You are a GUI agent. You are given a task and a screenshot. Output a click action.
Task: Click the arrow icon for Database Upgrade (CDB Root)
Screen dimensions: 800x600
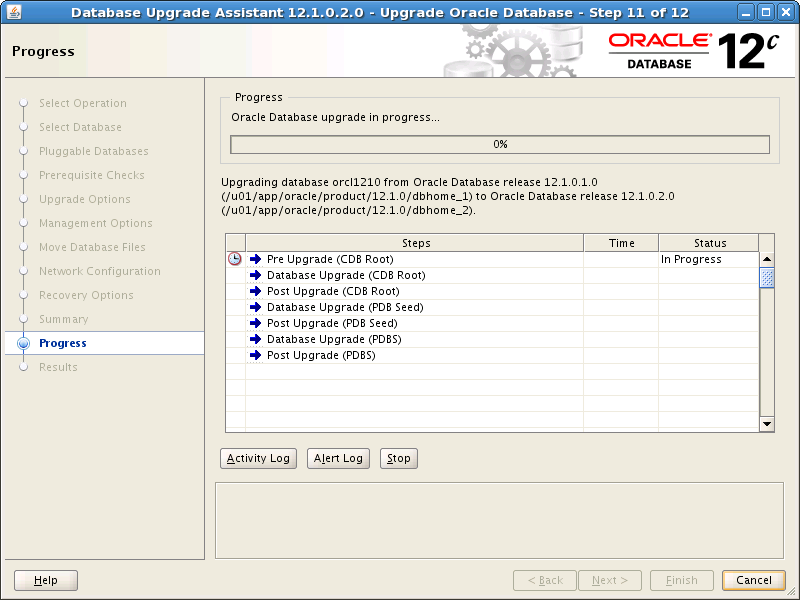[x=255, y=275]
